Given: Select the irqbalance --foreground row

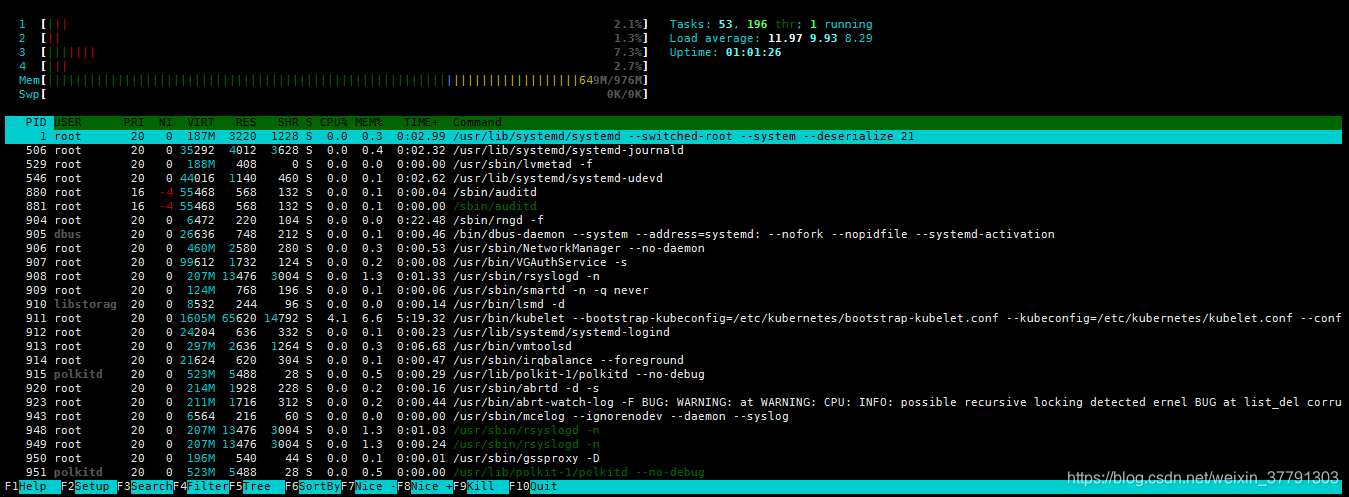Looking at the screenshot, I should (x=674, y=360).
